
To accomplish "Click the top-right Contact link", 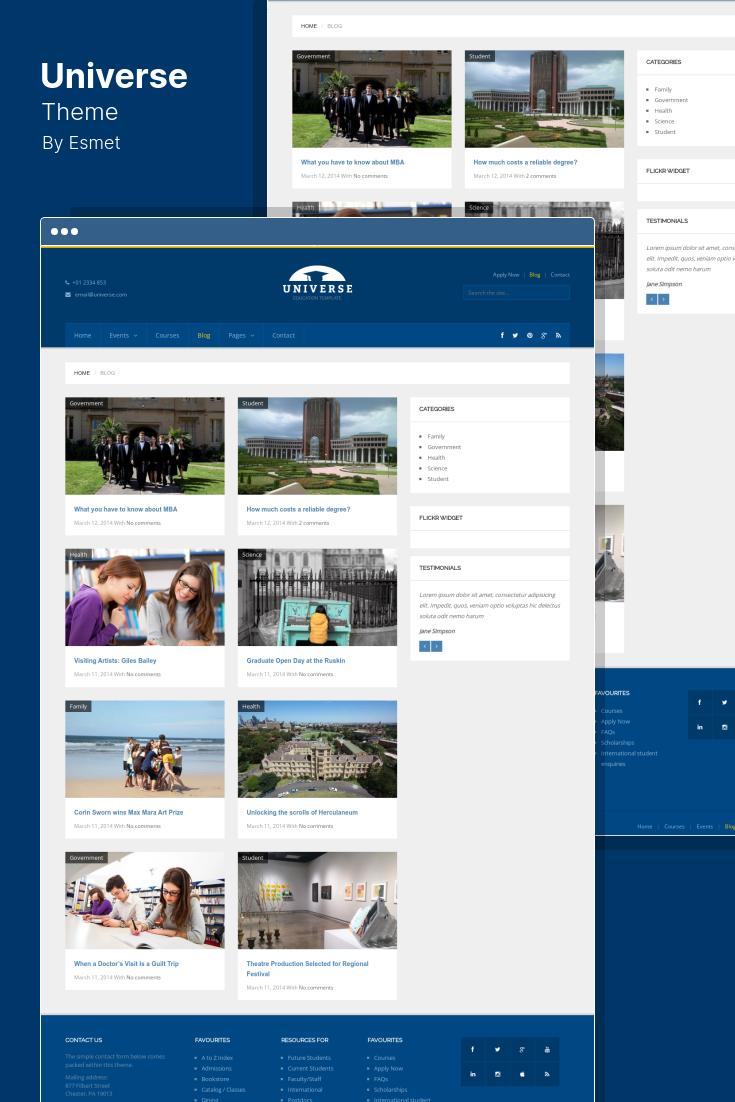I will [x=560, y=275].
